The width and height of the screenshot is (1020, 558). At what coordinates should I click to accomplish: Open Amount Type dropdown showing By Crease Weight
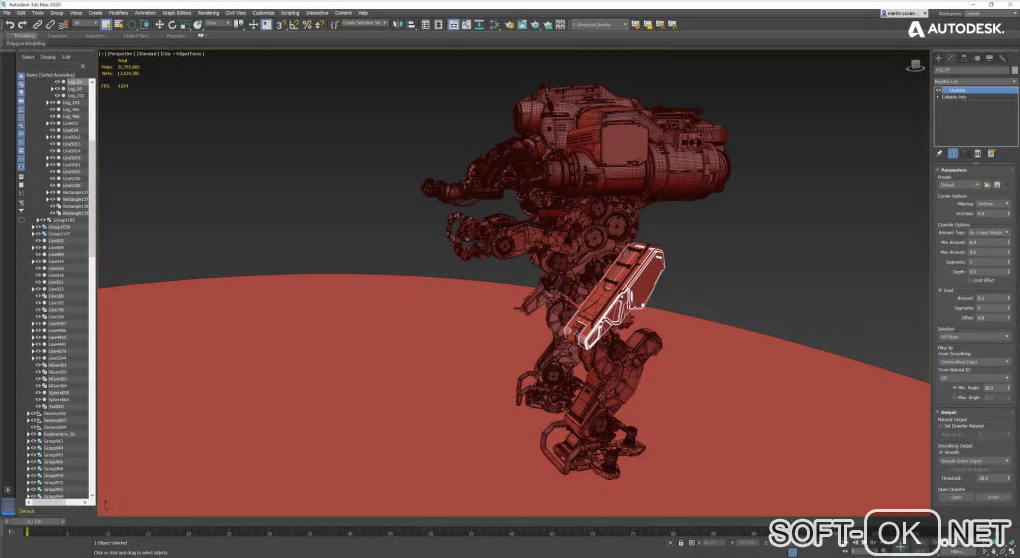pyautogui.click(x=989, y=232)
